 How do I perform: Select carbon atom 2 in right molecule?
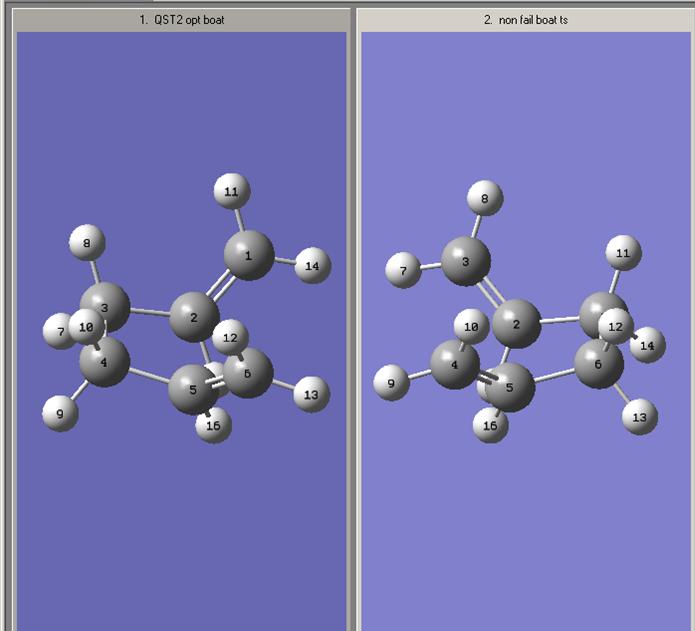517,324
